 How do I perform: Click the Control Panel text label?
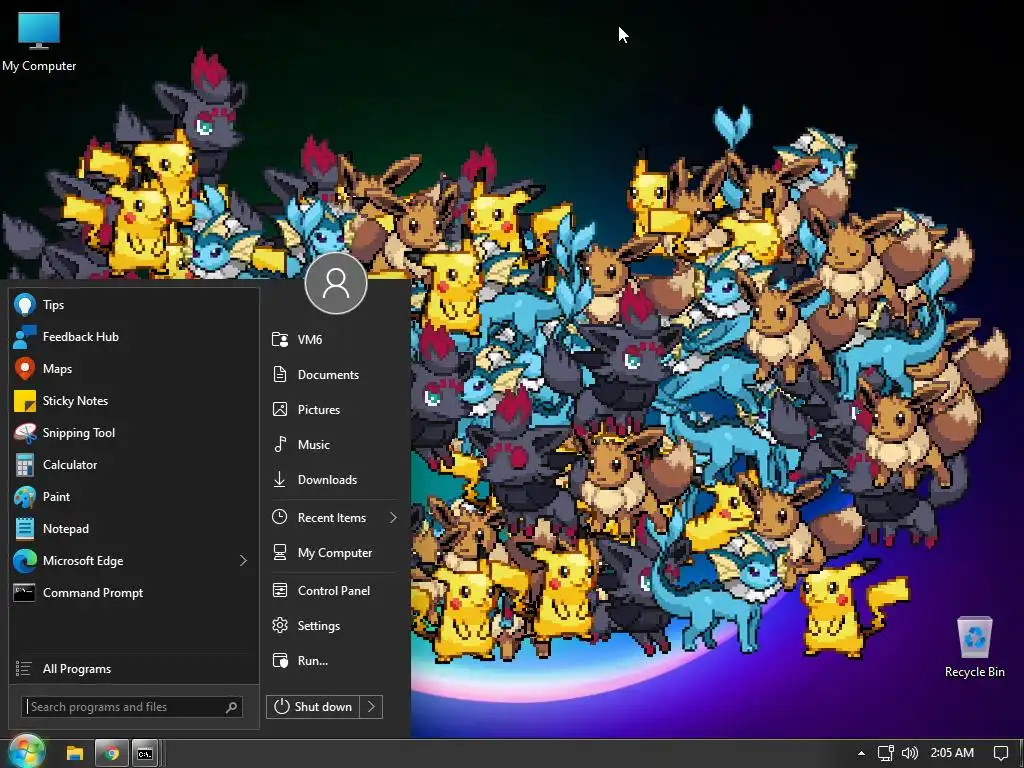pos(334,590)
